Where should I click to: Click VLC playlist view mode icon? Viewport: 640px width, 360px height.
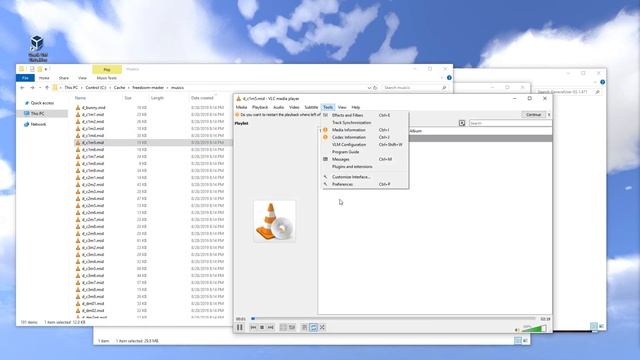click(x=462, y=123)
